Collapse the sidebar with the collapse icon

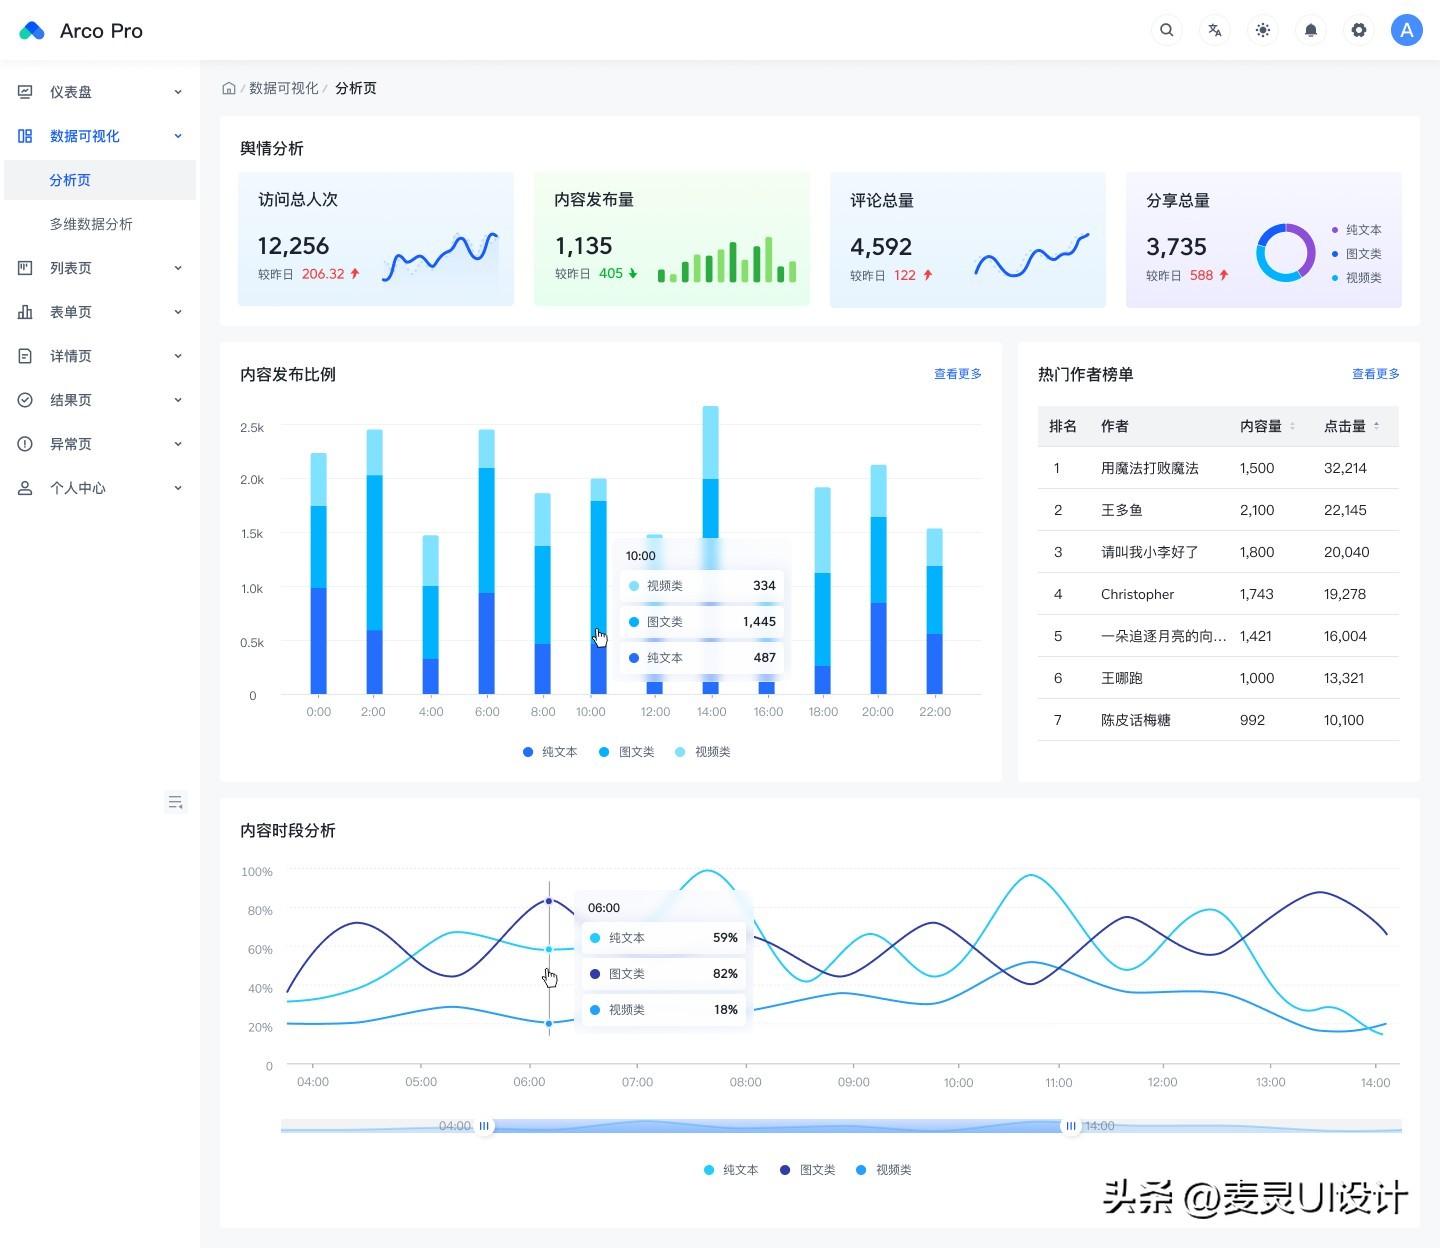176,801
